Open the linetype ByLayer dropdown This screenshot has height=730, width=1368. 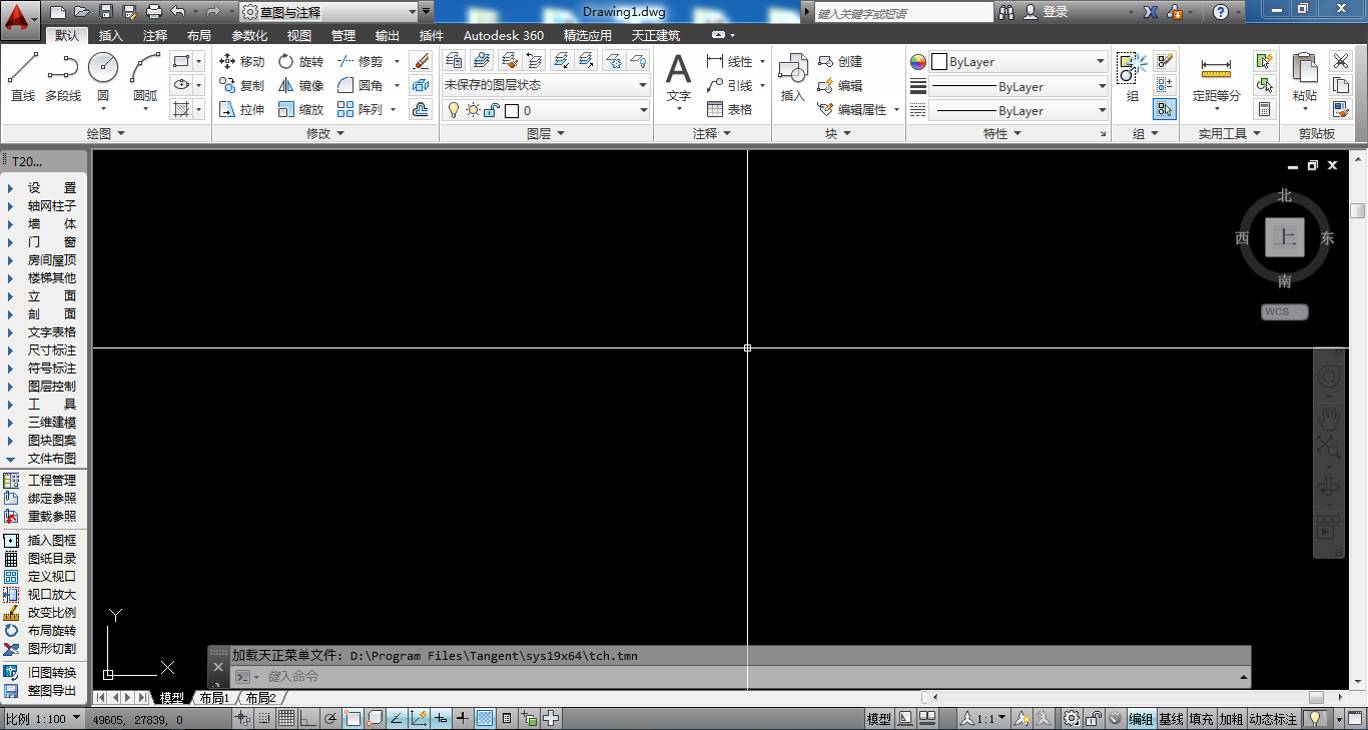point(1019,110)
